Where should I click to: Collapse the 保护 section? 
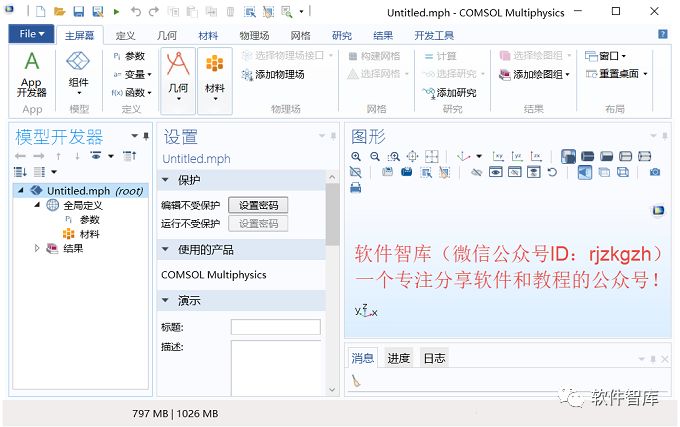coord(165,179)
